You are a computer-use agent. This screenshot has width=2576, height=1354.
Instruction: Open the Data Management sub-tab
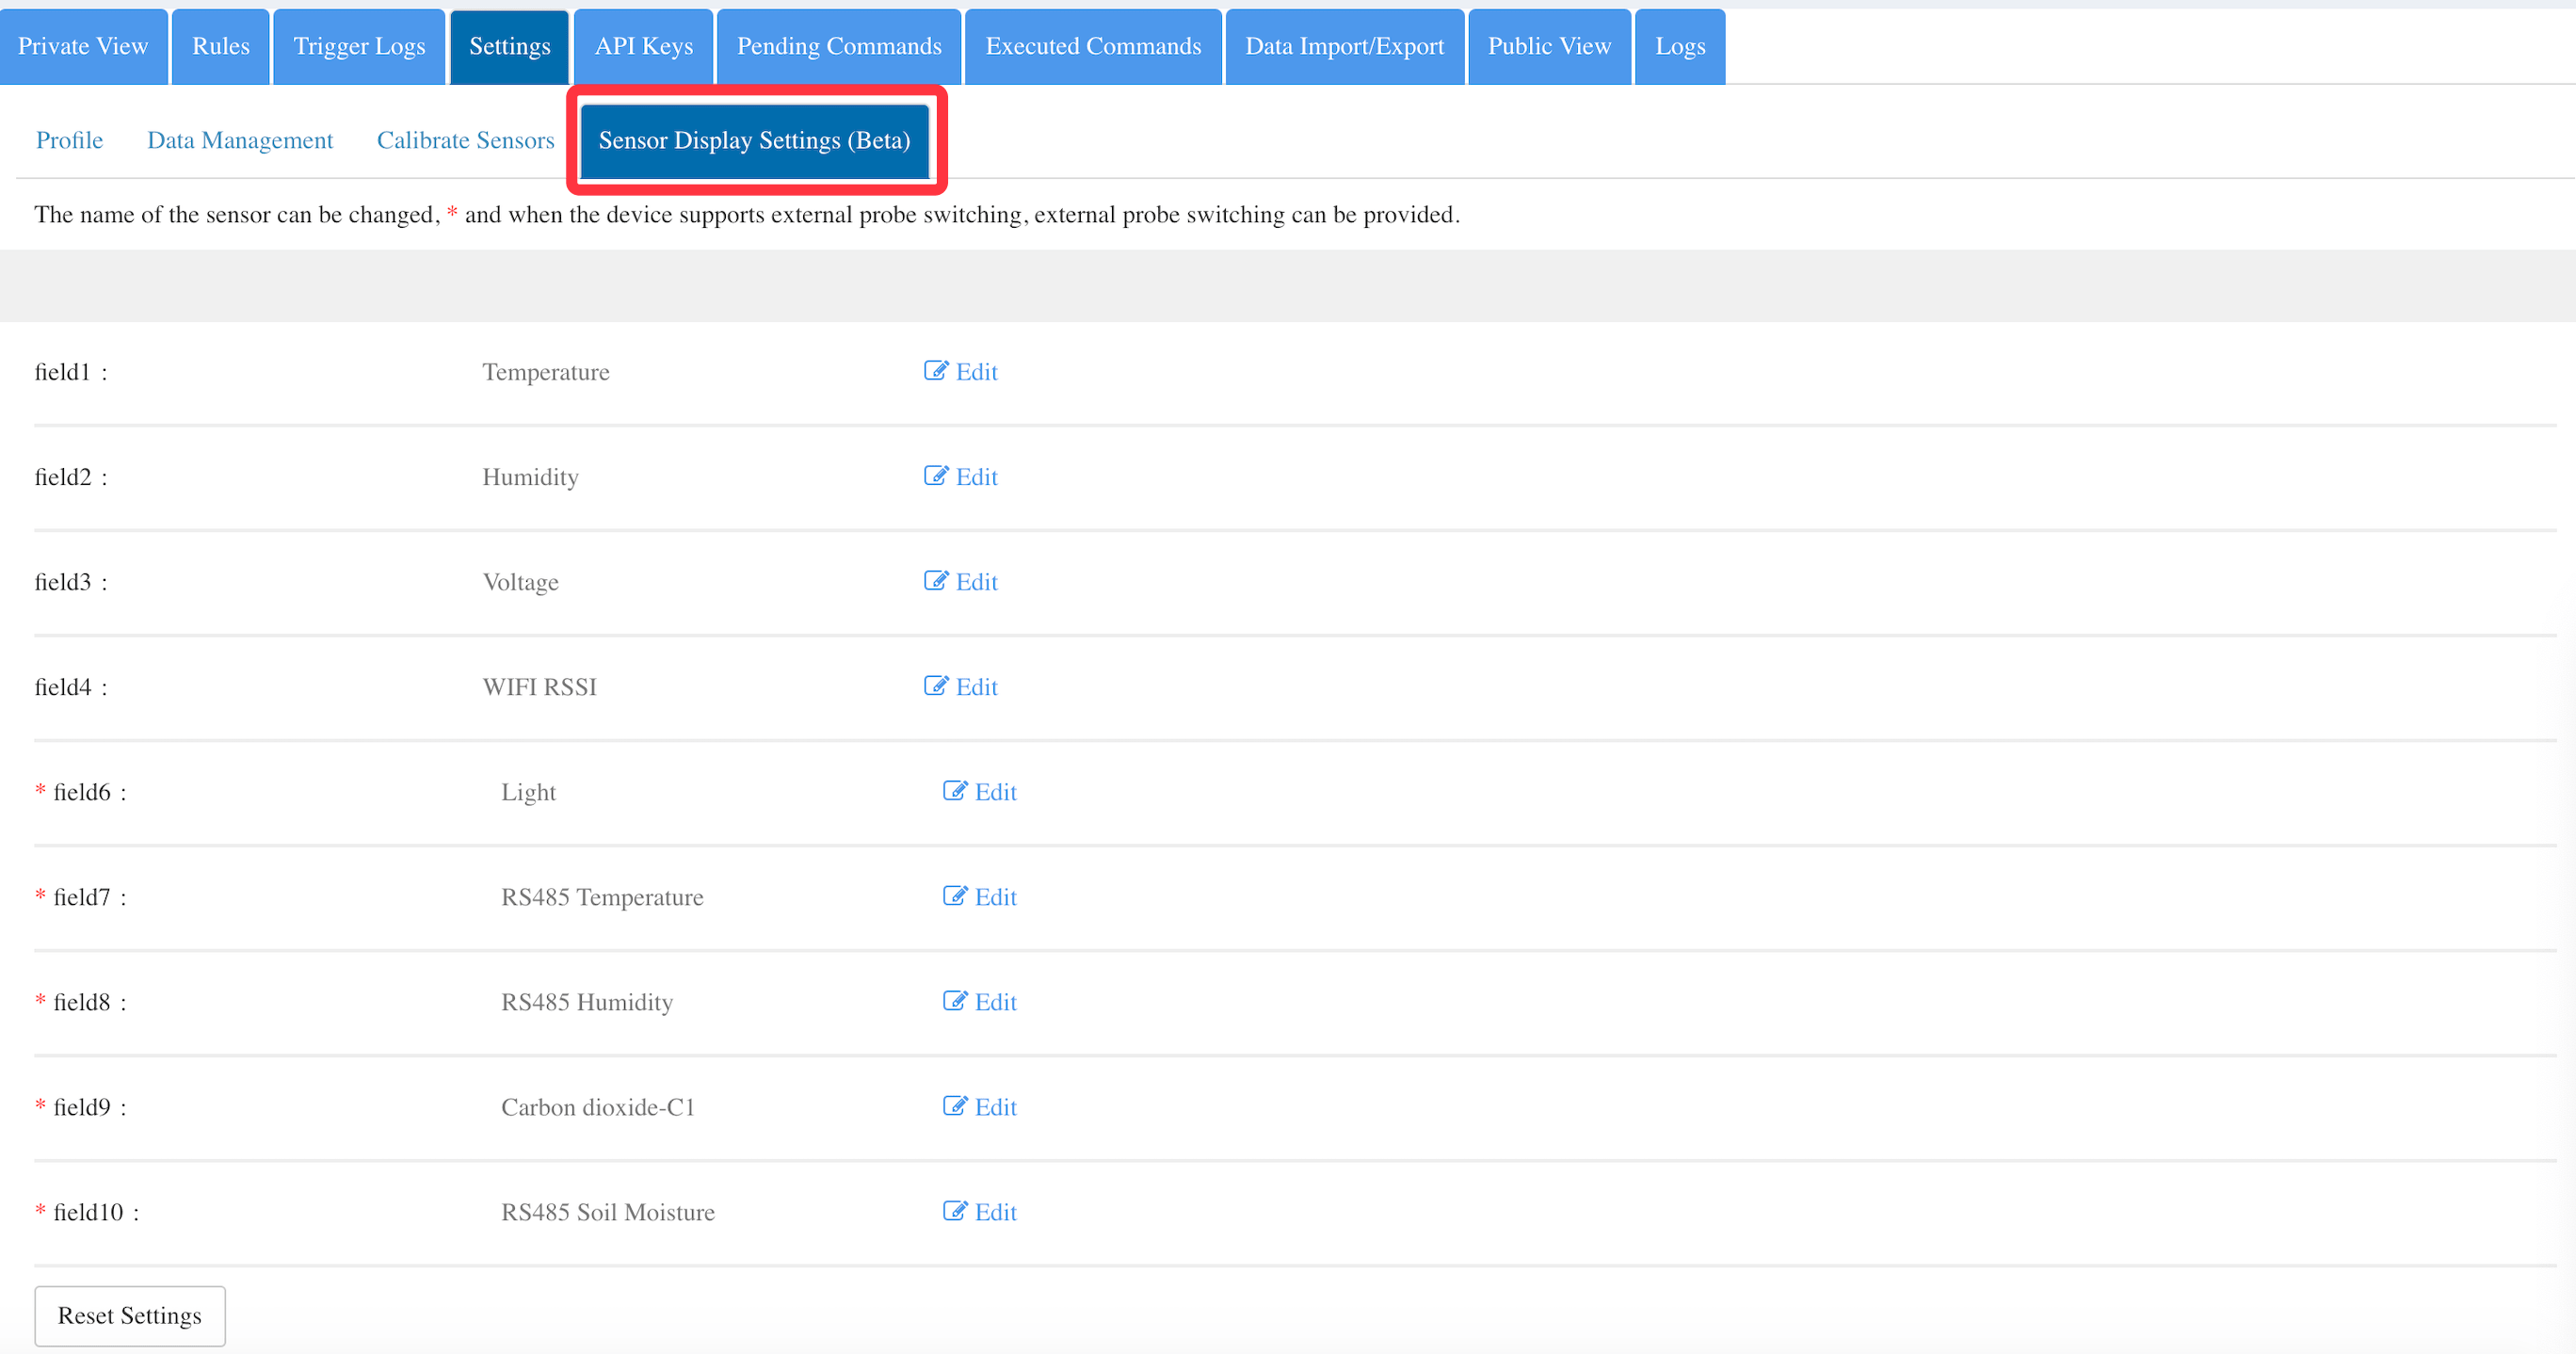[240, 140]
